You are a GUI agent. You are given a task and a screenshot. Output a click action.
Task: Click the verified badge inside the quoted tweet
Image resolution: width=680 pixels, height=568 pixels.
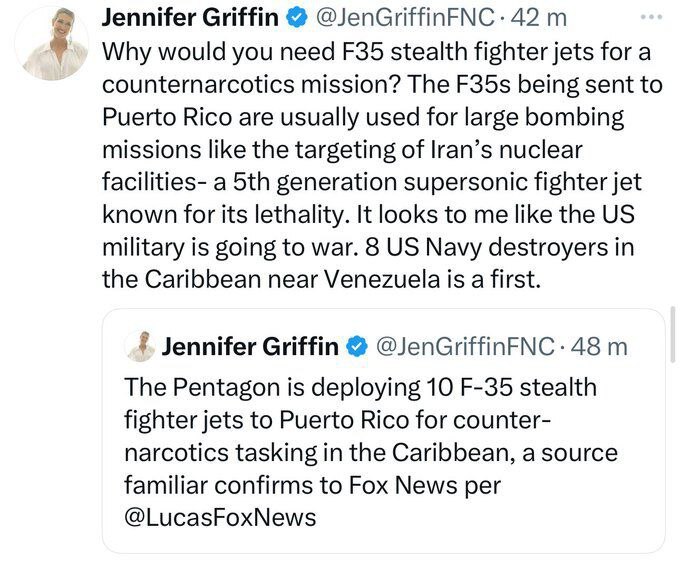click(x=355, y=347)
